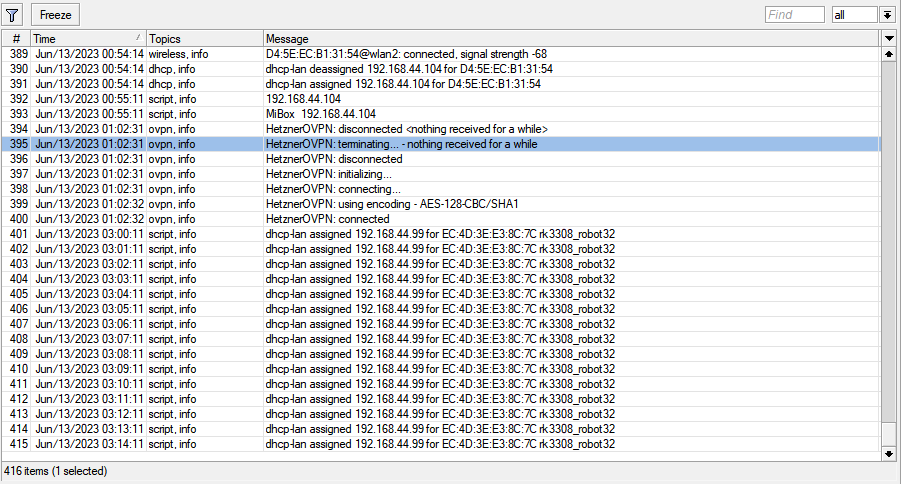Viewport: 901px width, 484px height.
Task: Select row 396 HetznerOVPN: disconnected
Action: click(441, 159)
